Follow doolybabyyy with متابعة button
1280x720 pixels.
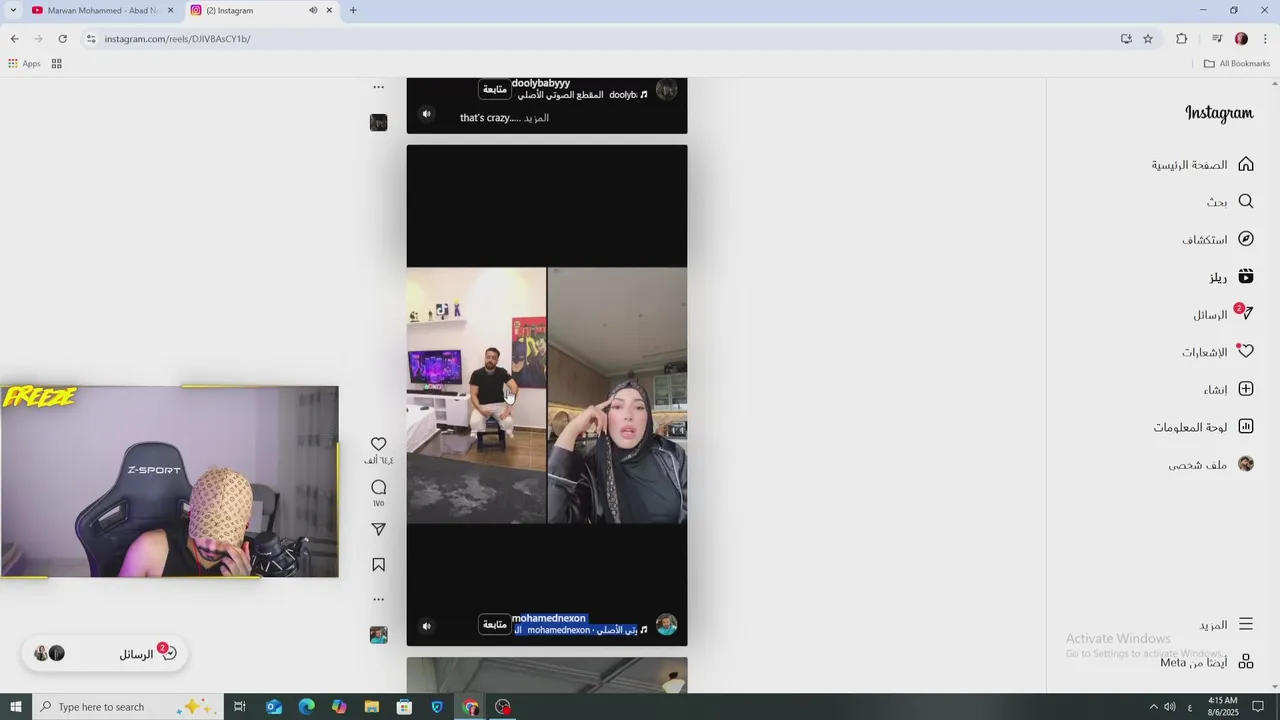pos(495,89)
